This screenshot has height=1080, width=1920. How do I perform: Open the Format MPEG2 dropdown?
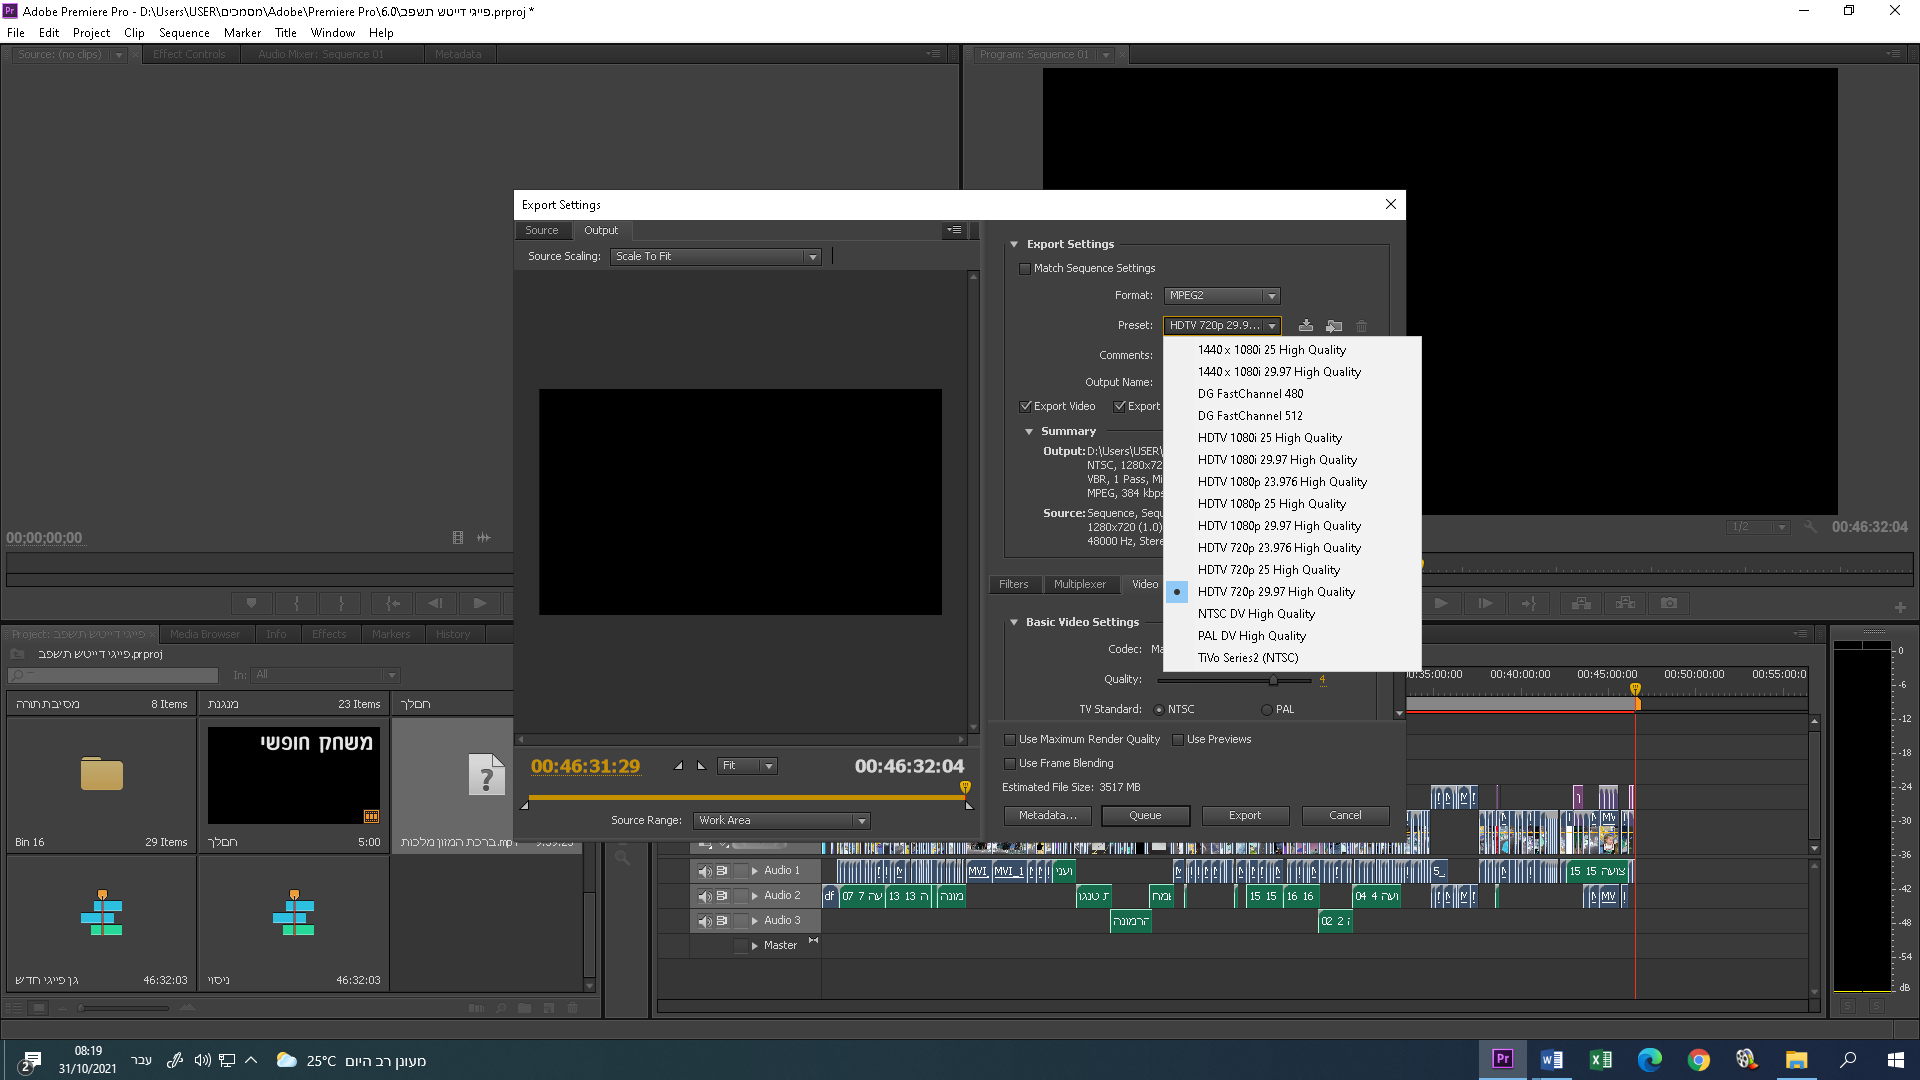(1221, 296)
